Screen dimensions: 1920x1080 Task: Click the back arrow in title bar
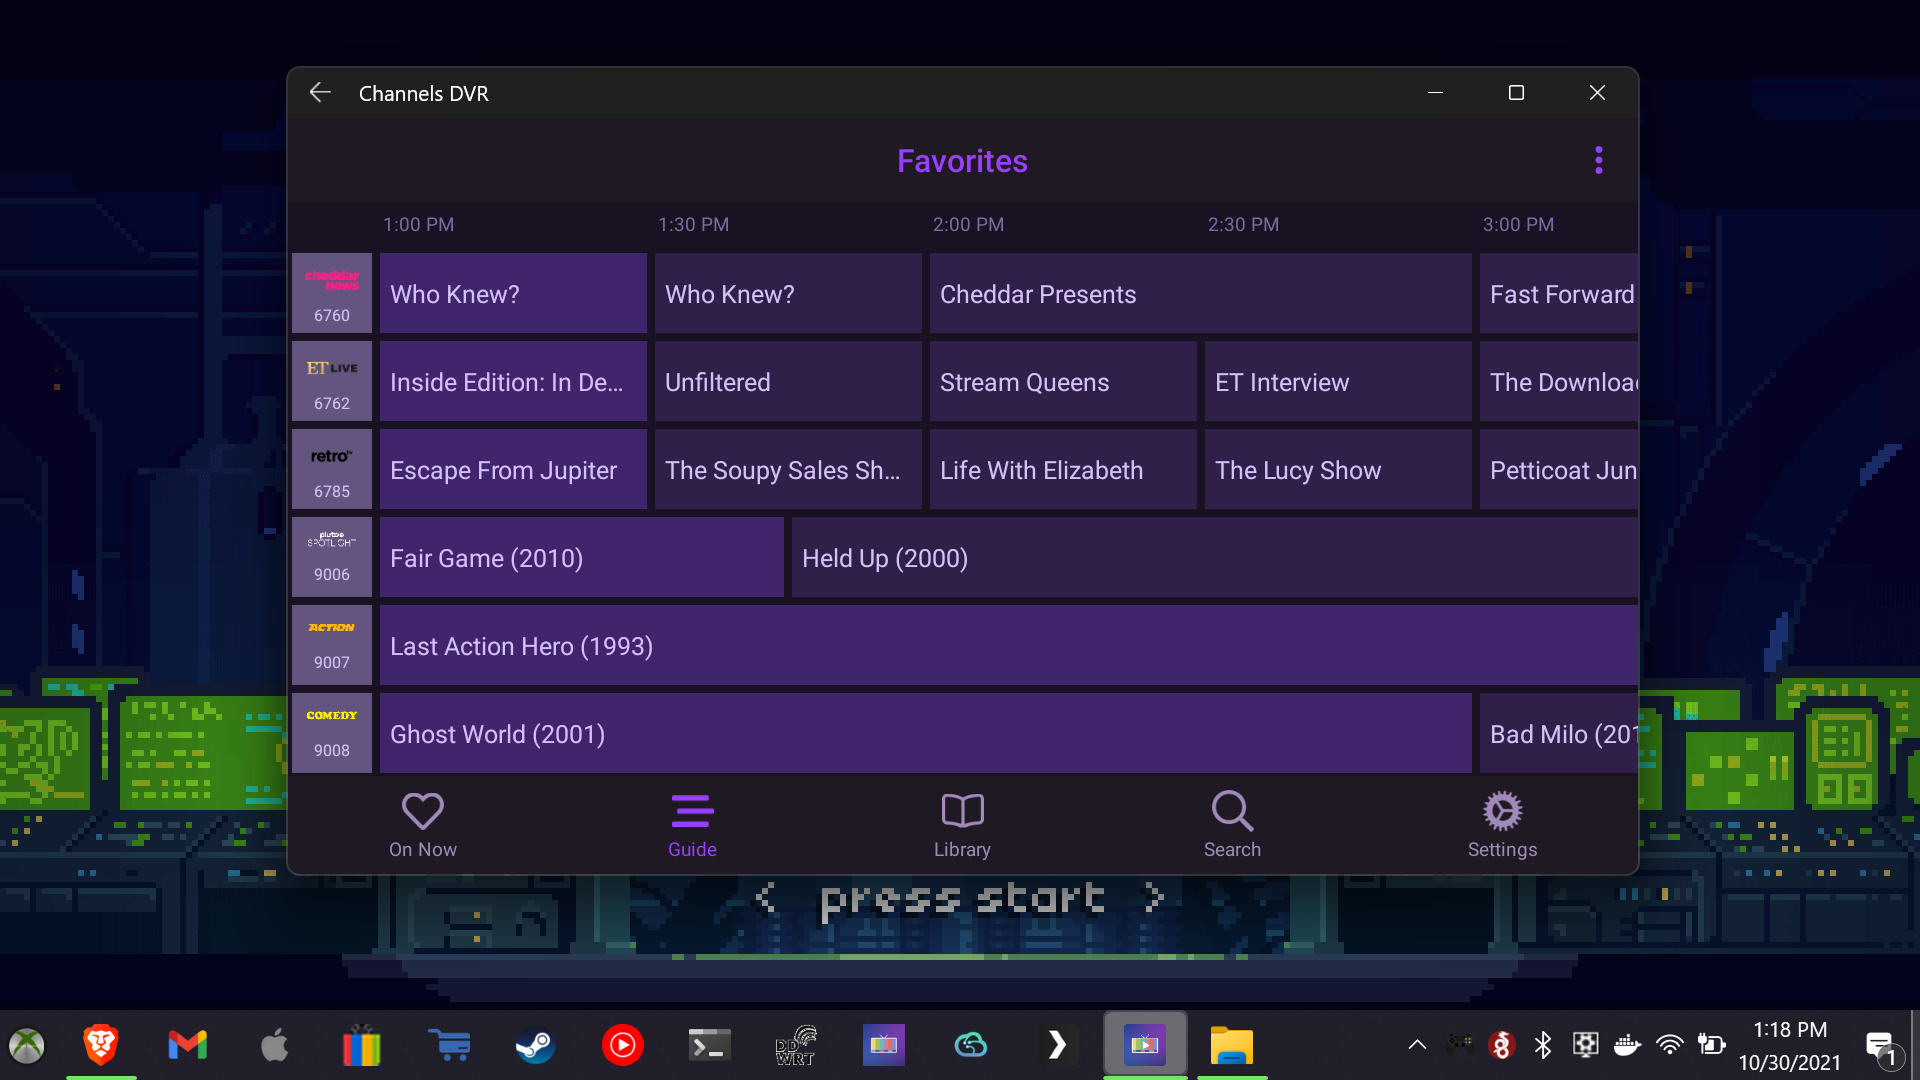(320, 93)
